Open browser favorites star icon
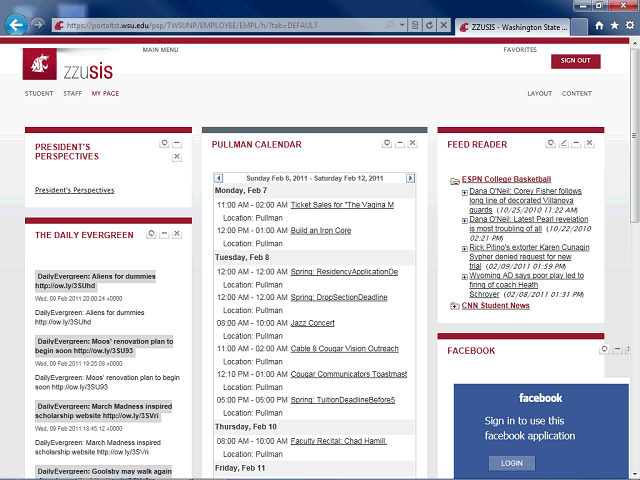 tap(615, 26)
